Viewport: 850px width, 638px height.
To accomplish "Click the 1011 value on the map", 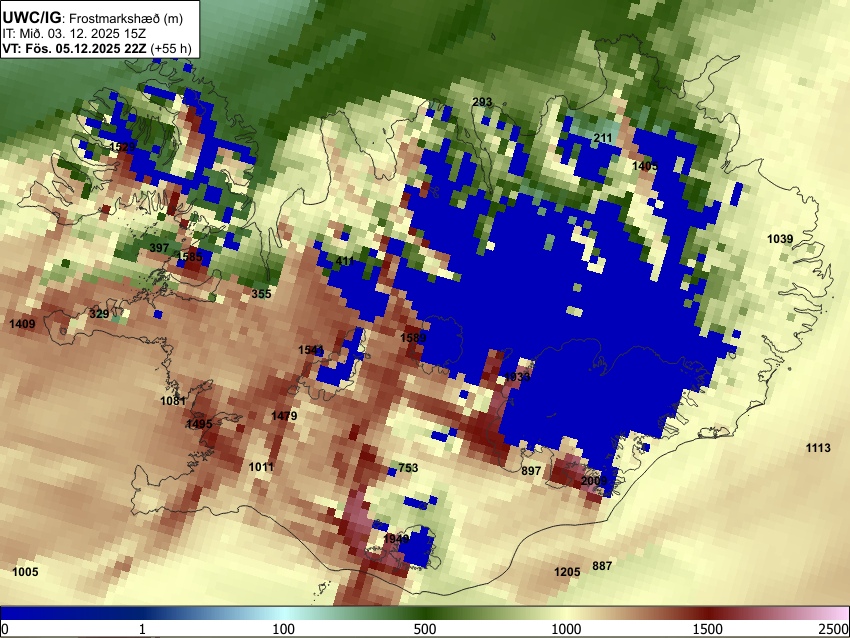I will click(x=261, y=467).
